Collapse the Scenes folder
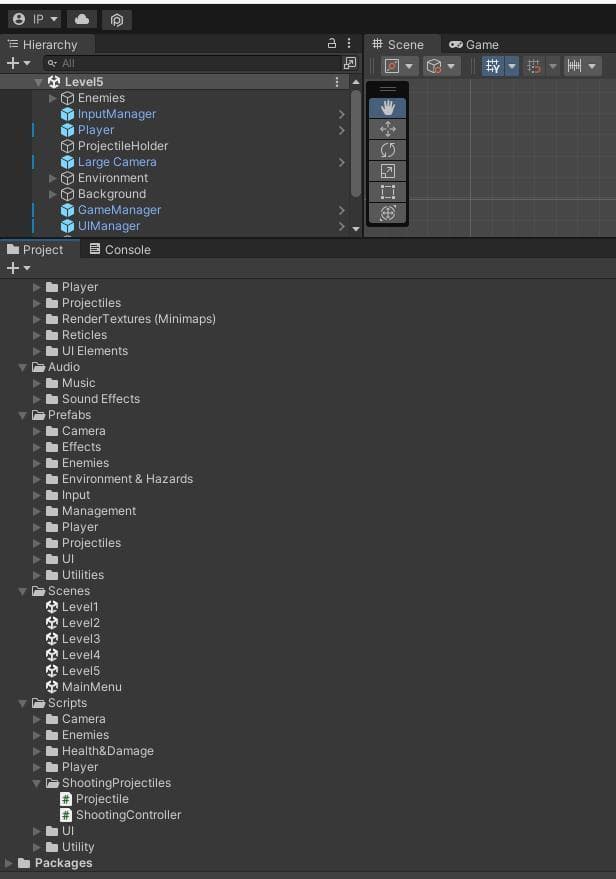The image size is (616, 879). coord(22,591)
